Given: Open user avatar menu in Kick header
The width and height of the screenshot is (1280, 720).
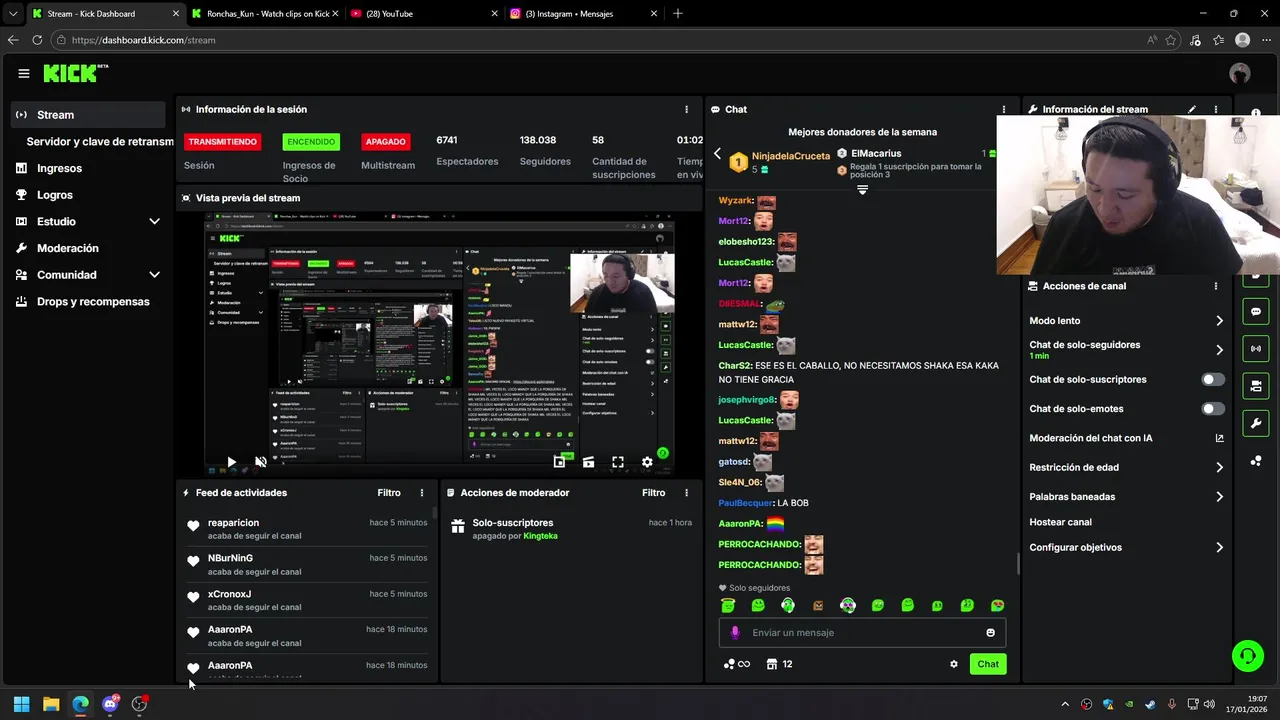Looking at the screenshot, I should pyautogui.click(x=1240, y=73).
